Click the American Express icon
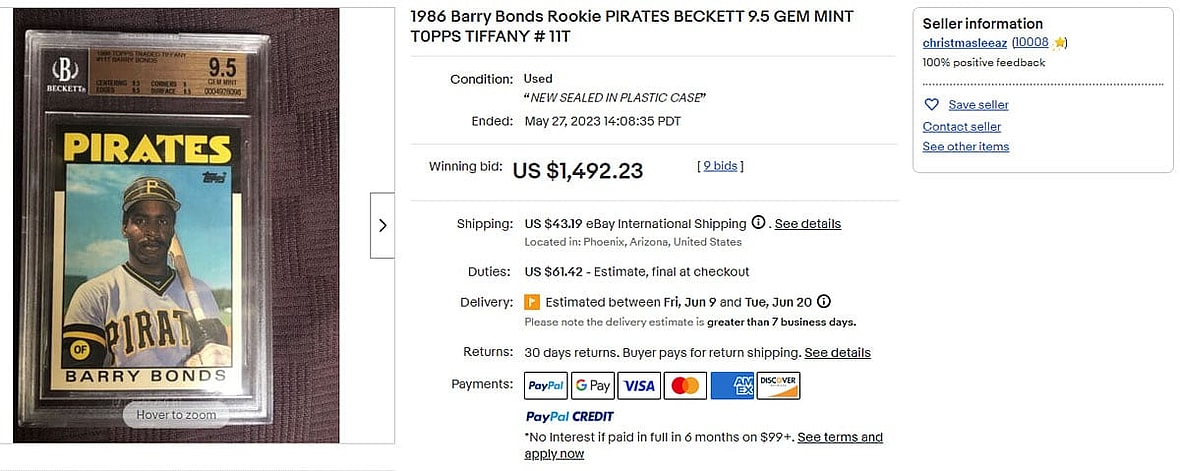The height and width of the screenshot is (471, 1180). coord(732,385)
